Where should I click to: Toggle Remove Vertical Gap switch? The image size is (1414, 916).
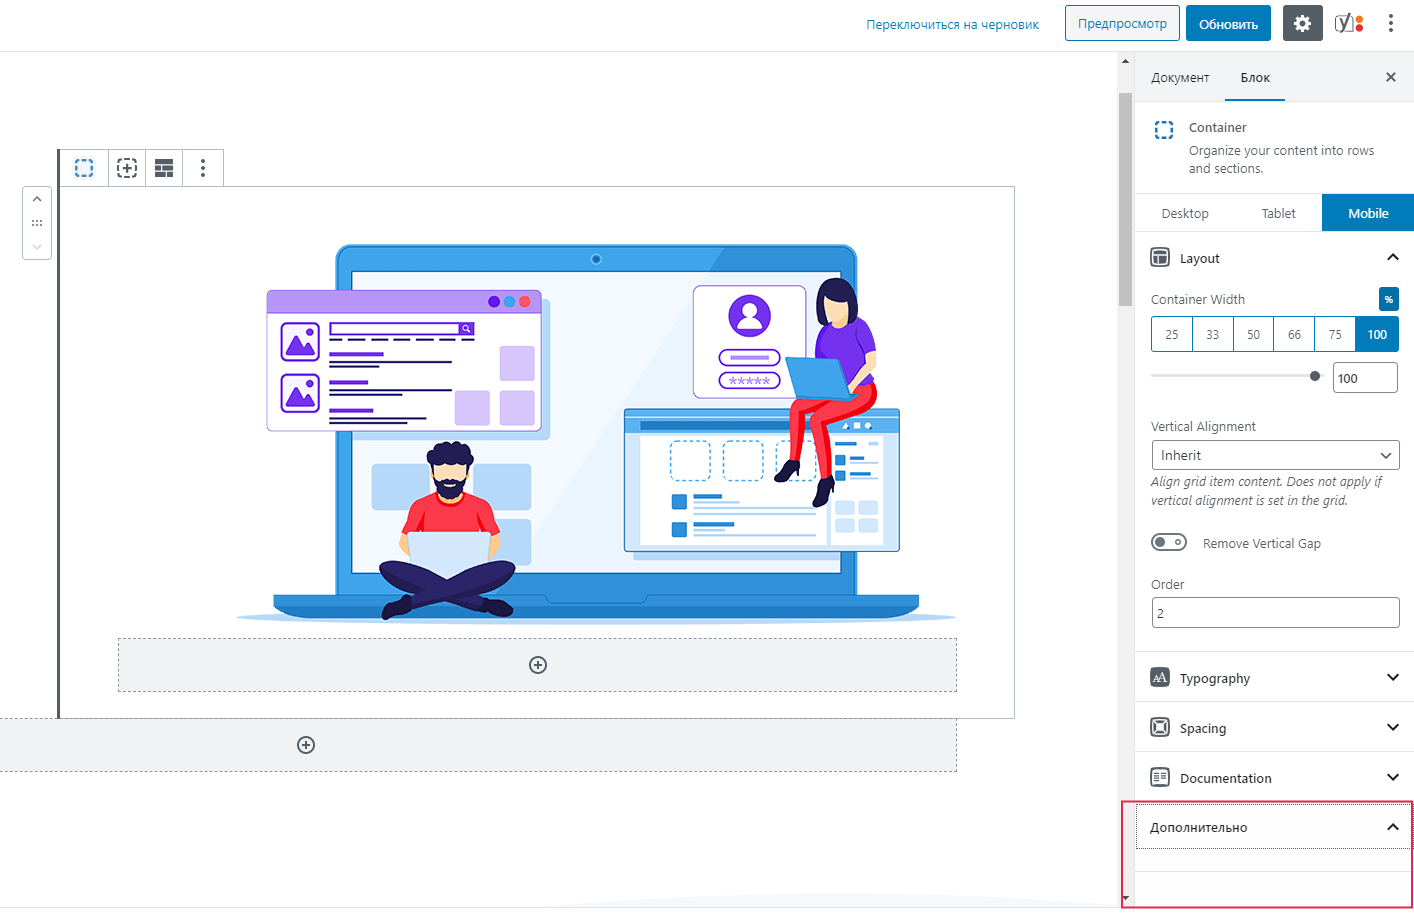(1168, 543)
